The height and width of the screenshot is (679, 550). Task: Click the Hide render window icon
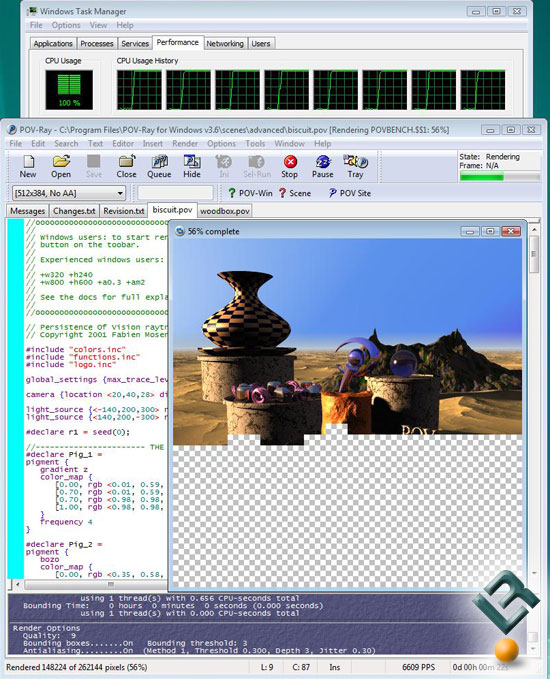pyautogui.click(x=192, y=166)
